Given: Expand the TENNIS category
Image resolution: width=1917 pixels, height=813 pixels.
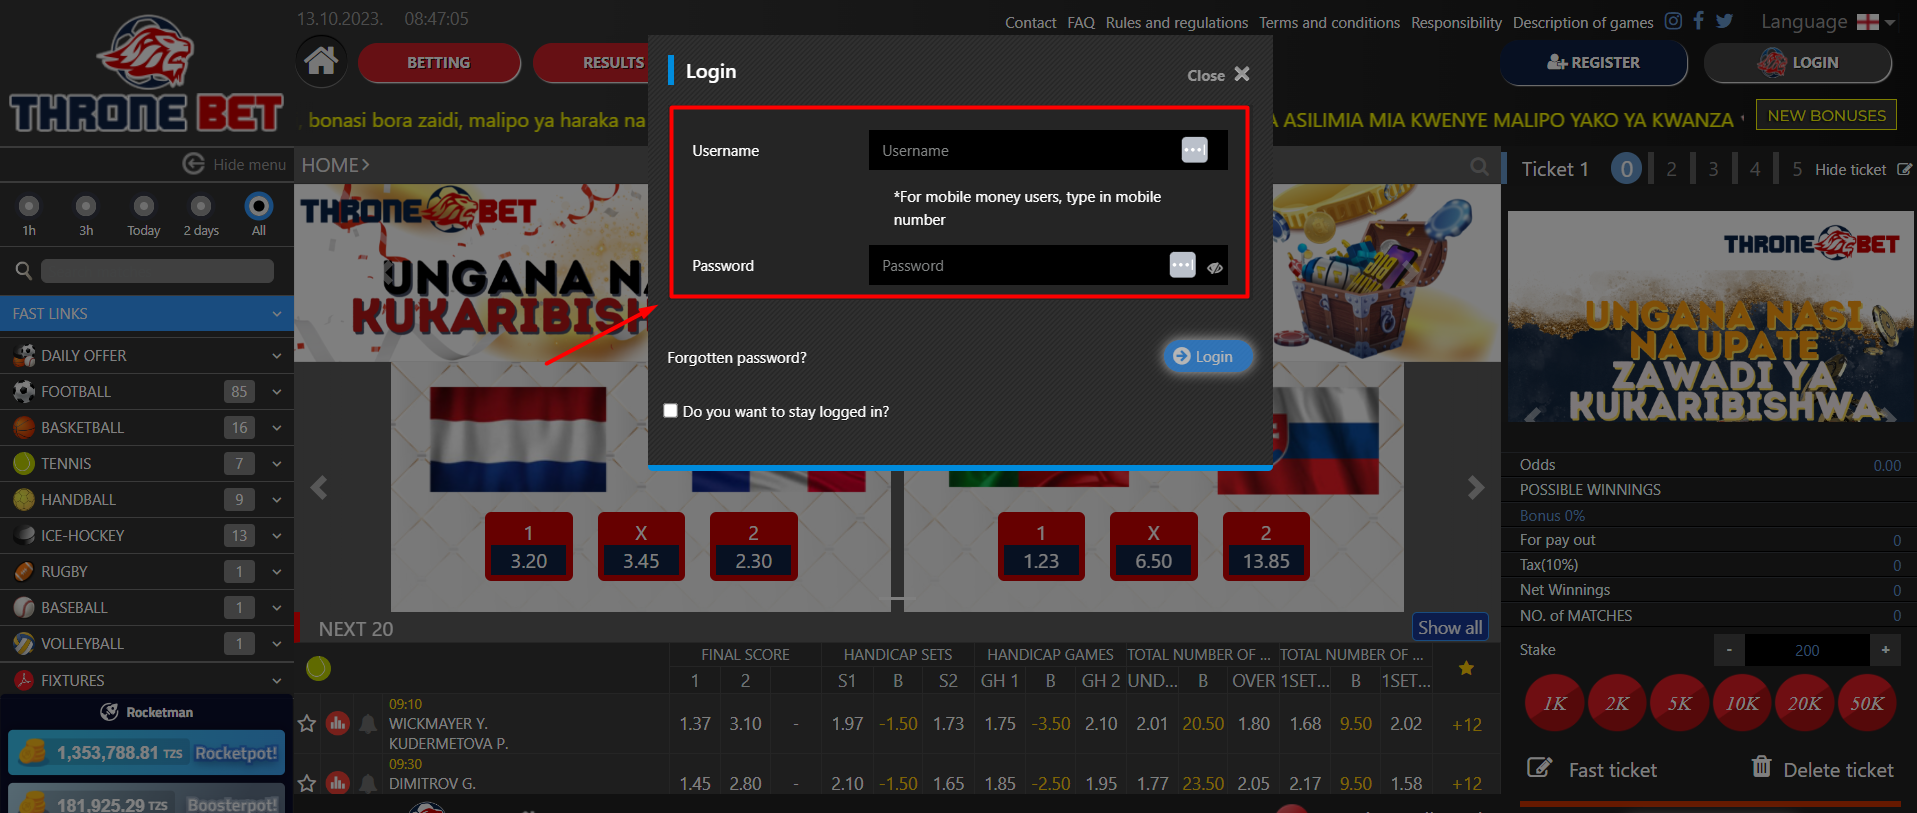Looking at the screenshot, I should 146,463.
